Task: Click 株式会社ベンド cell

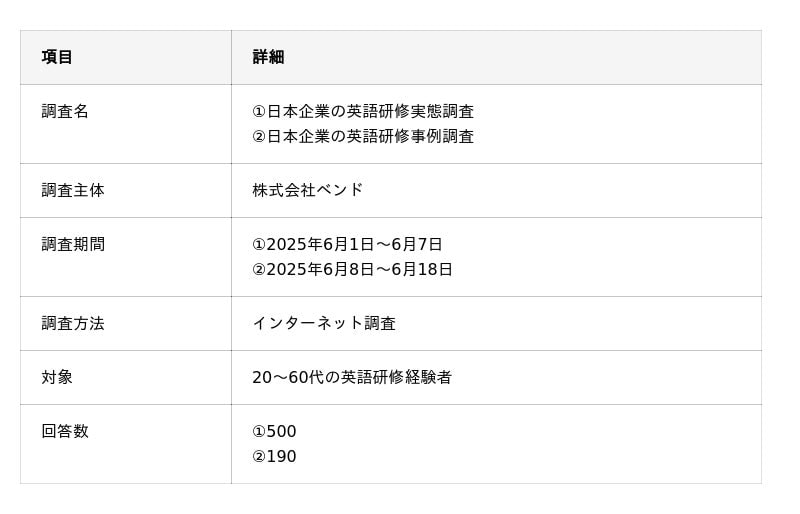Action: coord(308,190)
